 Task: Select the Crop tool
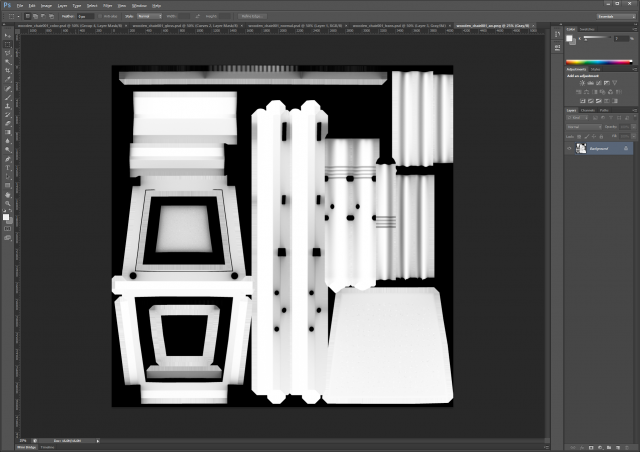point(7,71)
